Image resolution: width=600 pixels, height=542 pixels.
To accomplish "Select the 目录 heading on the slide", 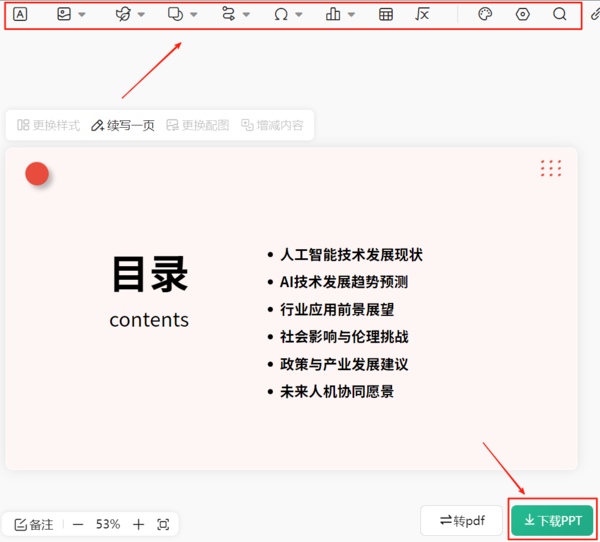I will [x=150, y=274].
